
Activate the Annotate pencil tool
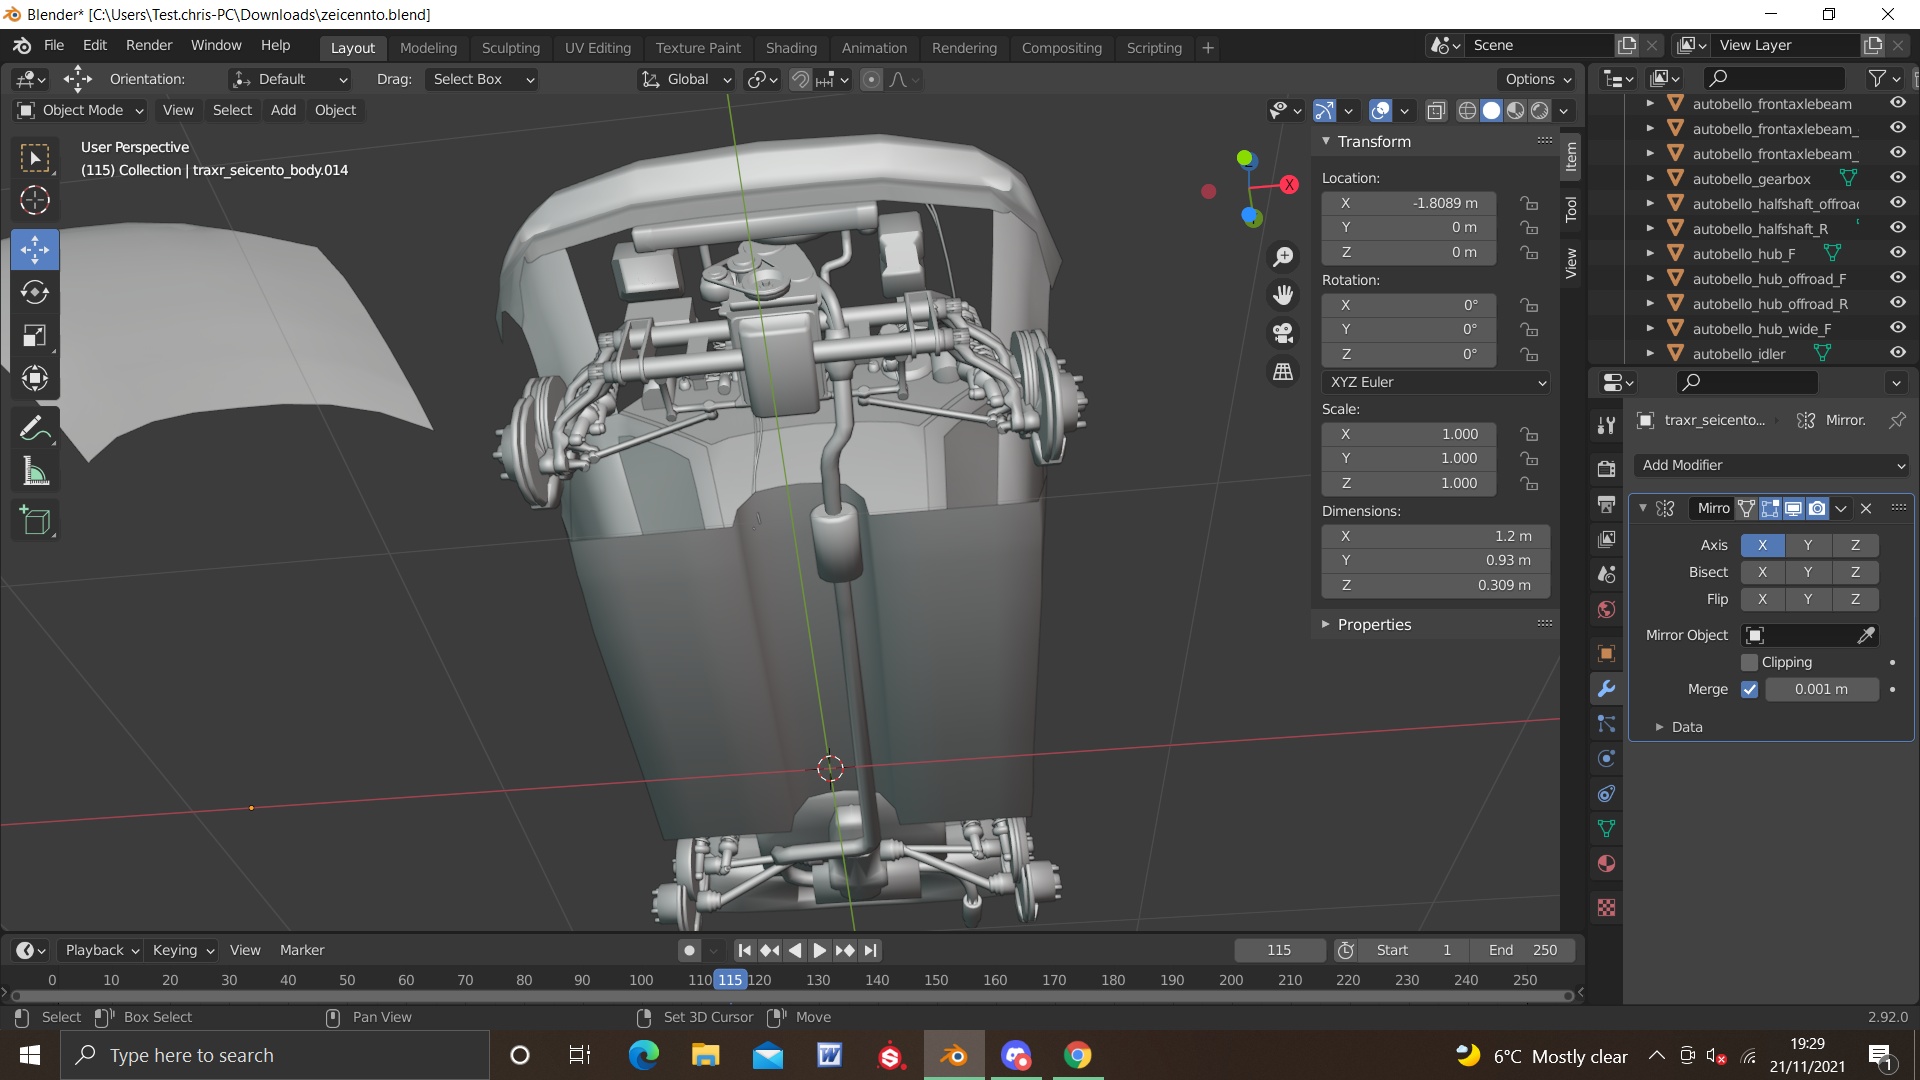tap(35, 428)
